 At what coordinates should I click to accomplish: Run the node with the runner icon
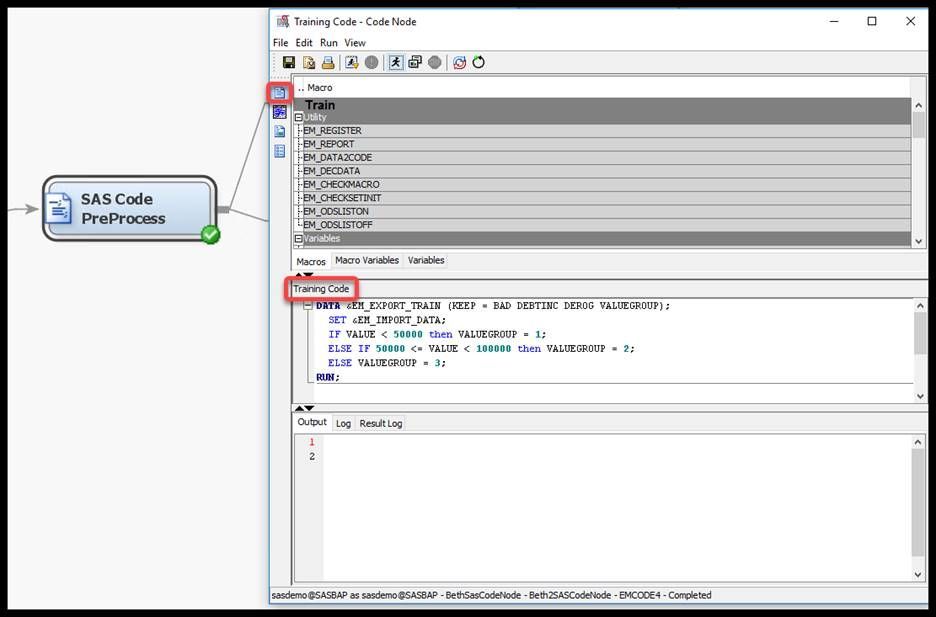click(x=395, y=62)
